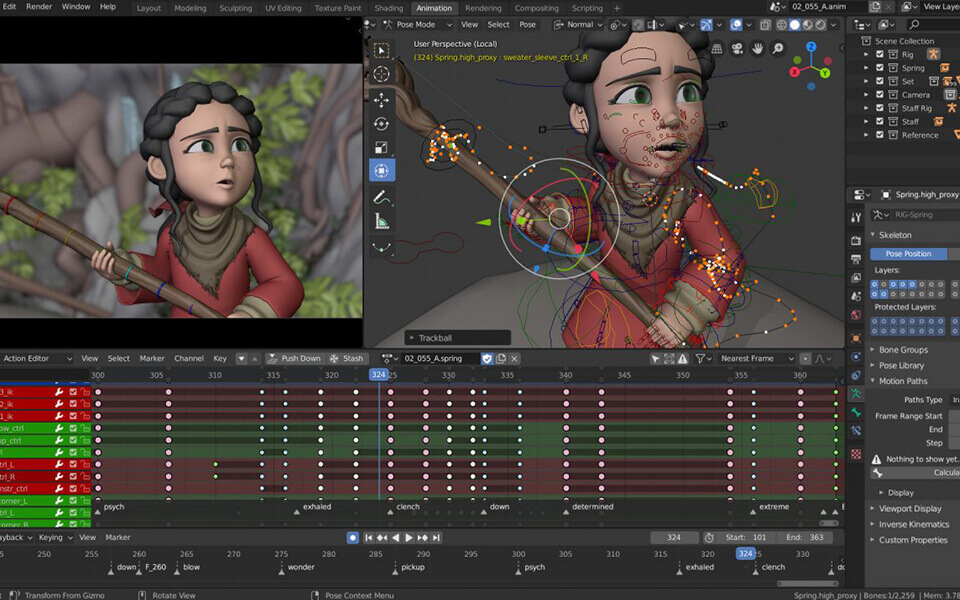Open the Nearest Frame snapping dropdown

758,359
